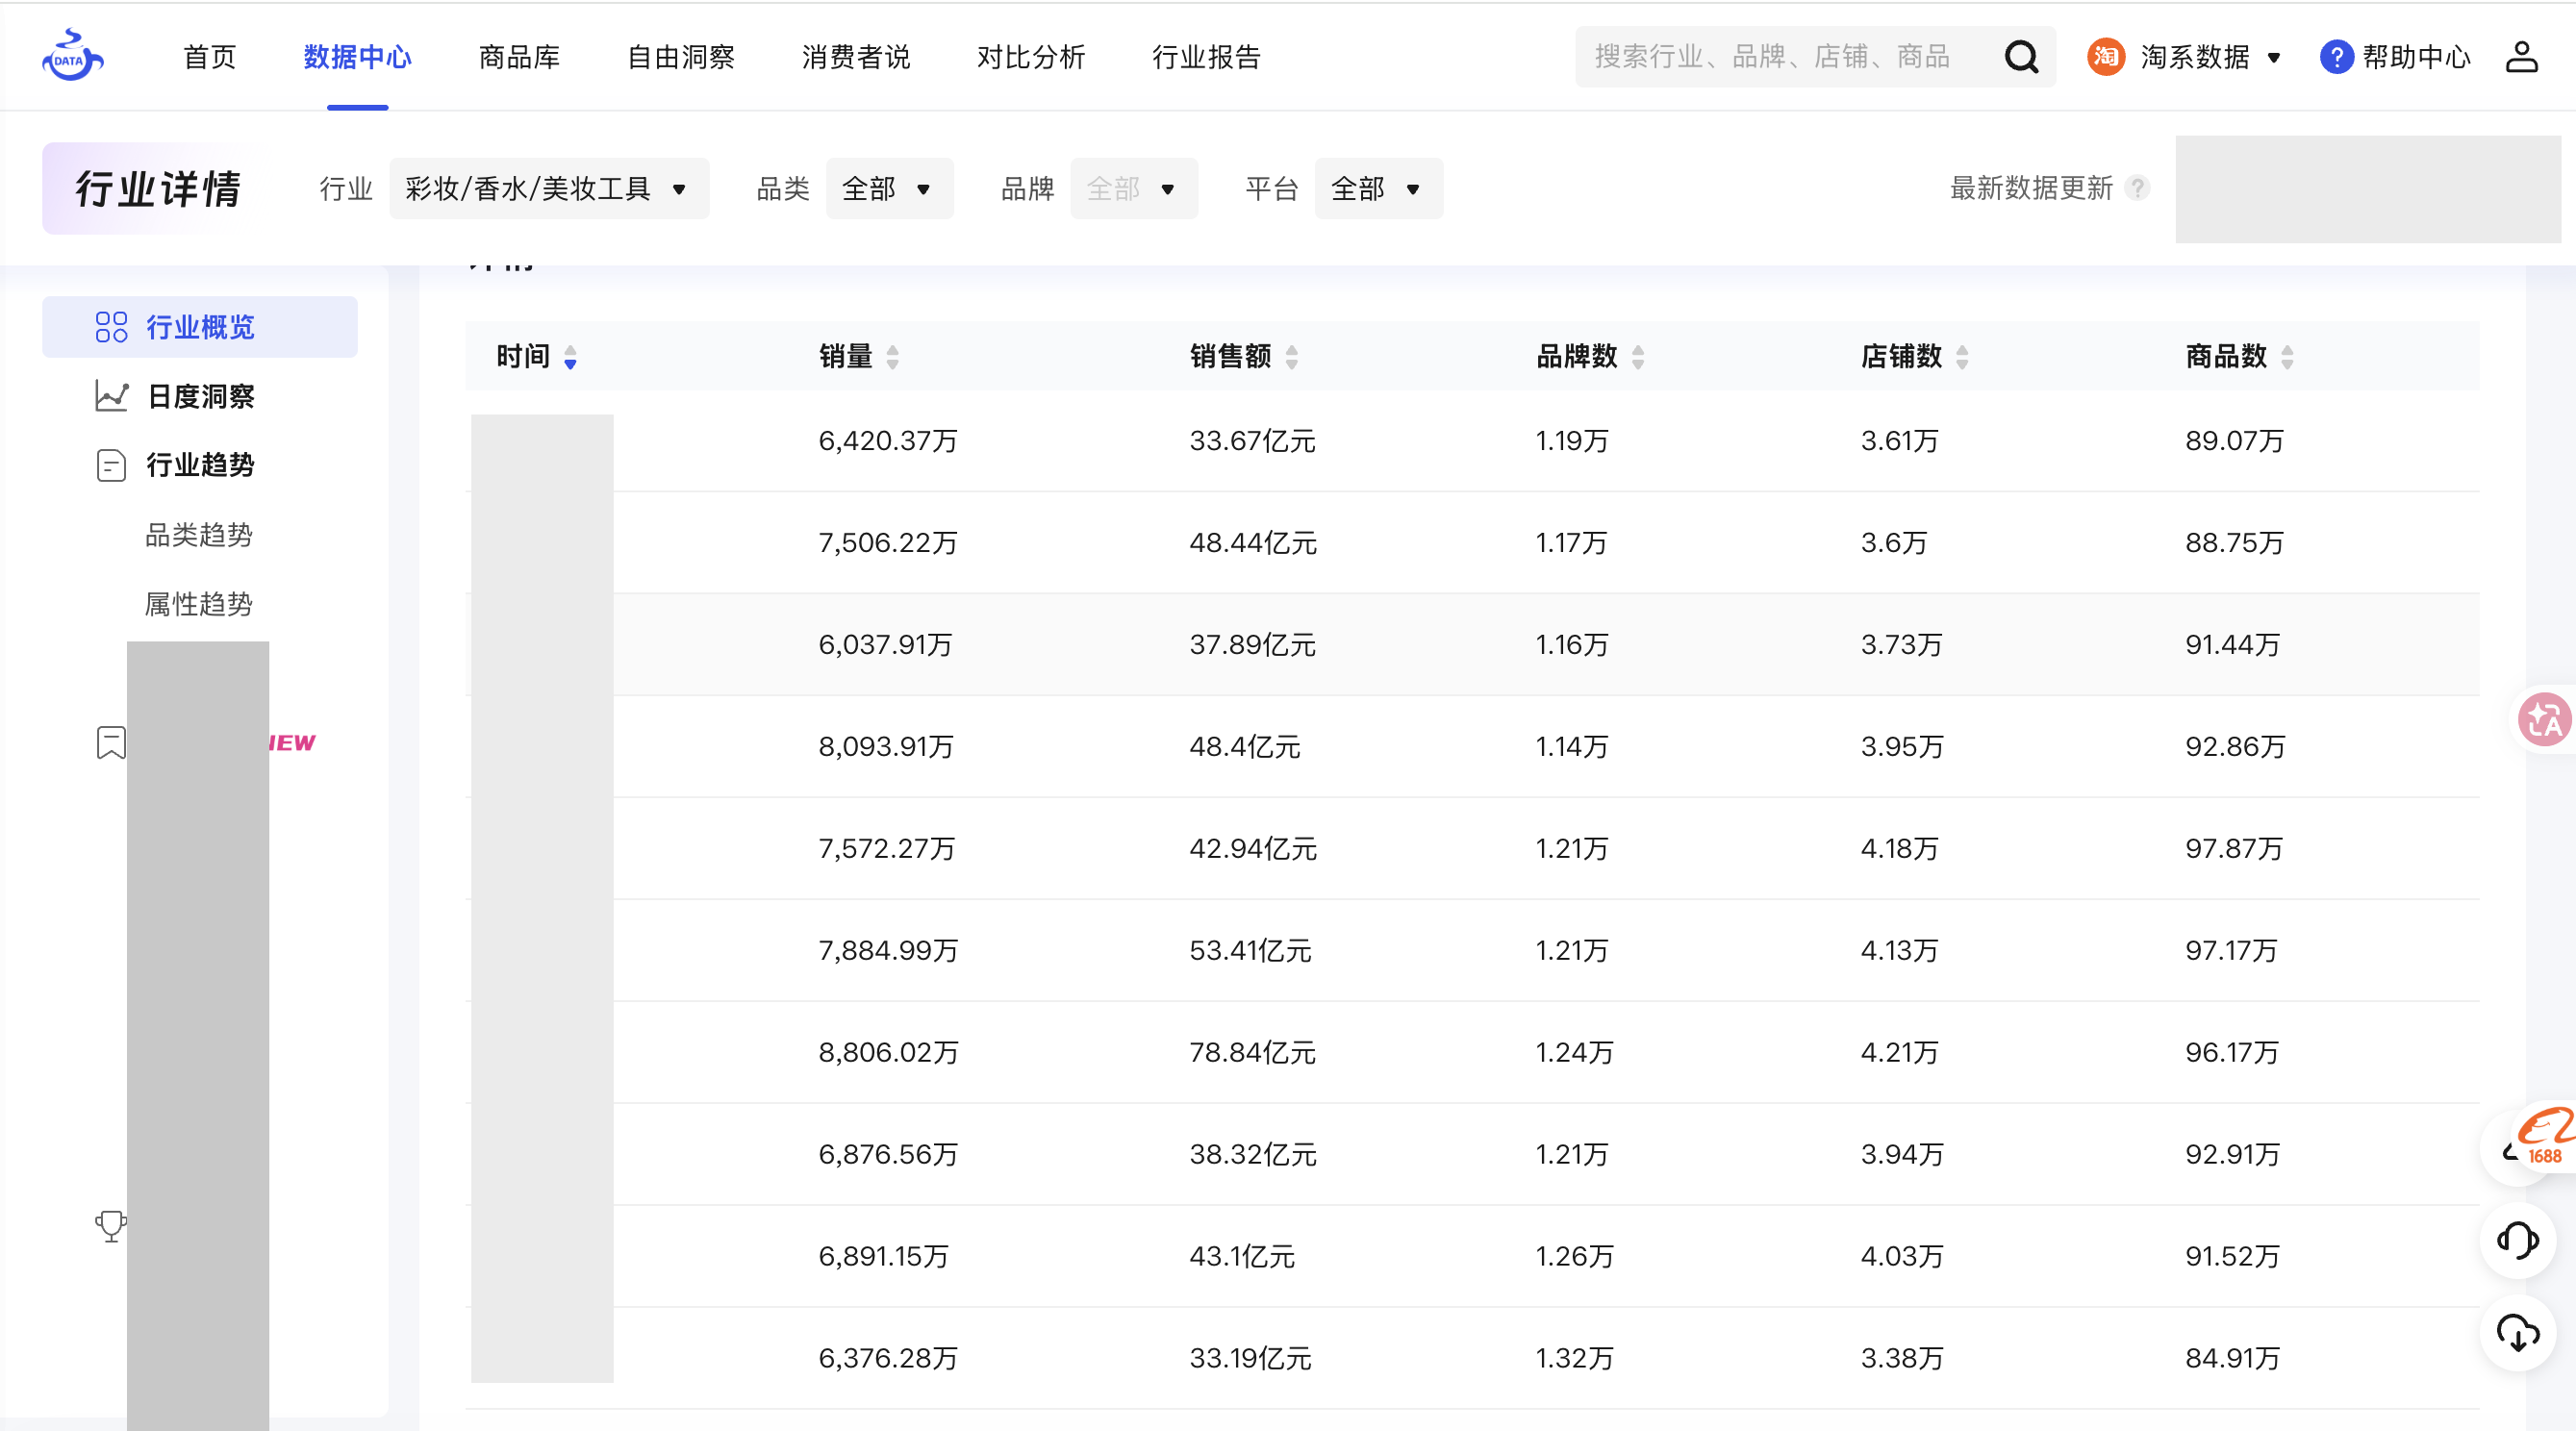Click the 行业概览 grid icon
Image resolution: width=2576 pixels, height=1431 pixels.
pos(111,327)
